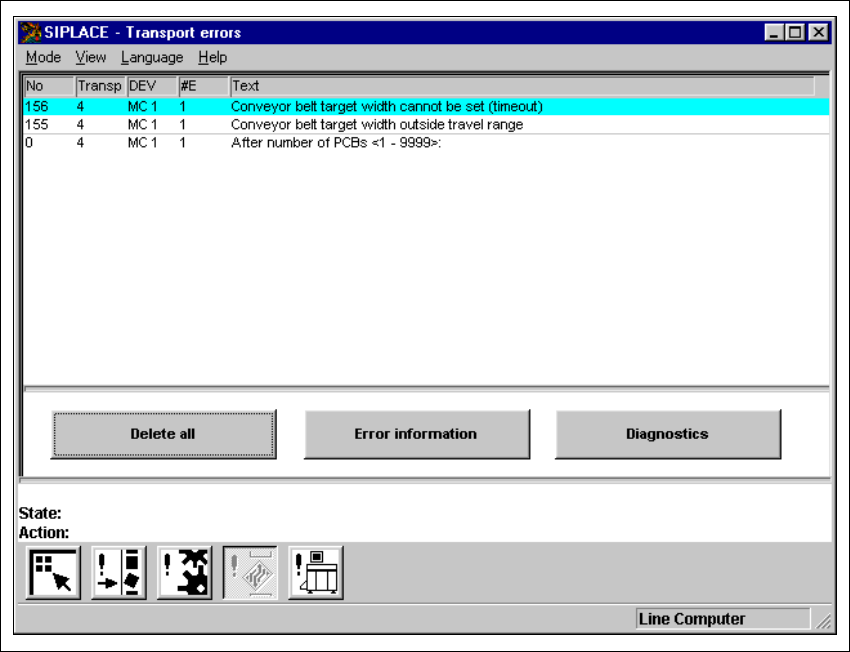This screenshot has width=850, height=652.
Task: Click the machine station error icon
Action: click(315, 573)
